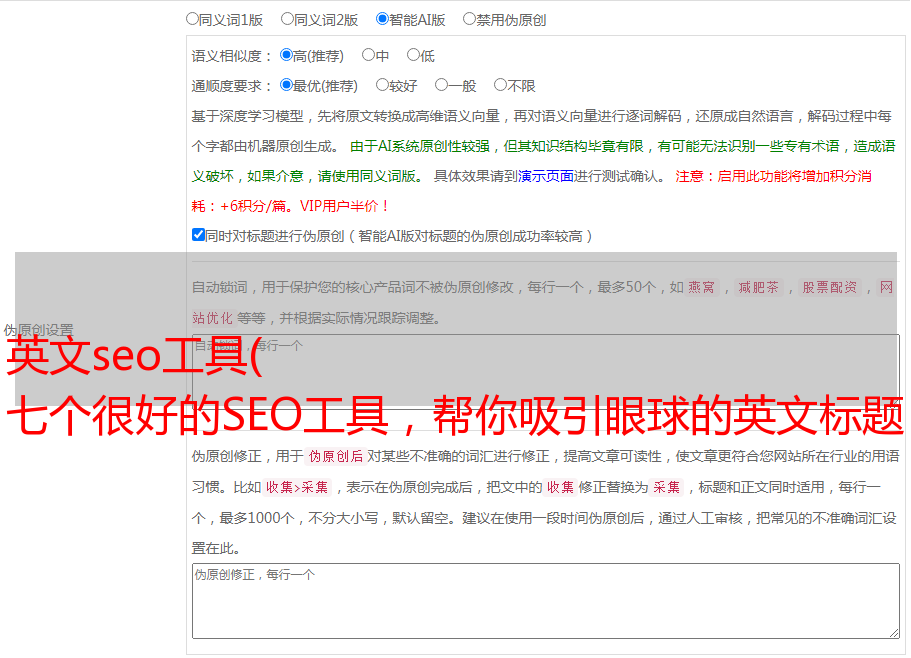Click the 语义相似度 label
This screenshot has width=911, height=658.
(232, 56)
